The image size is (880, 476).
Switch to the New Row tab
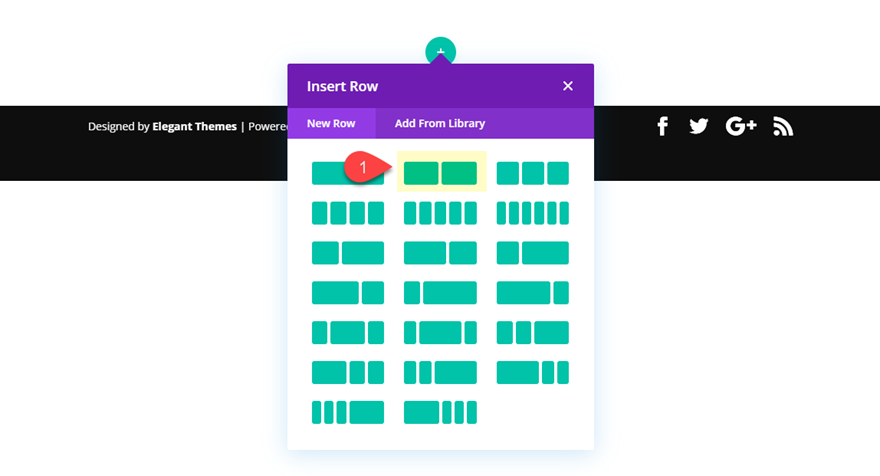pyautogui.click(x=331, y=123)
